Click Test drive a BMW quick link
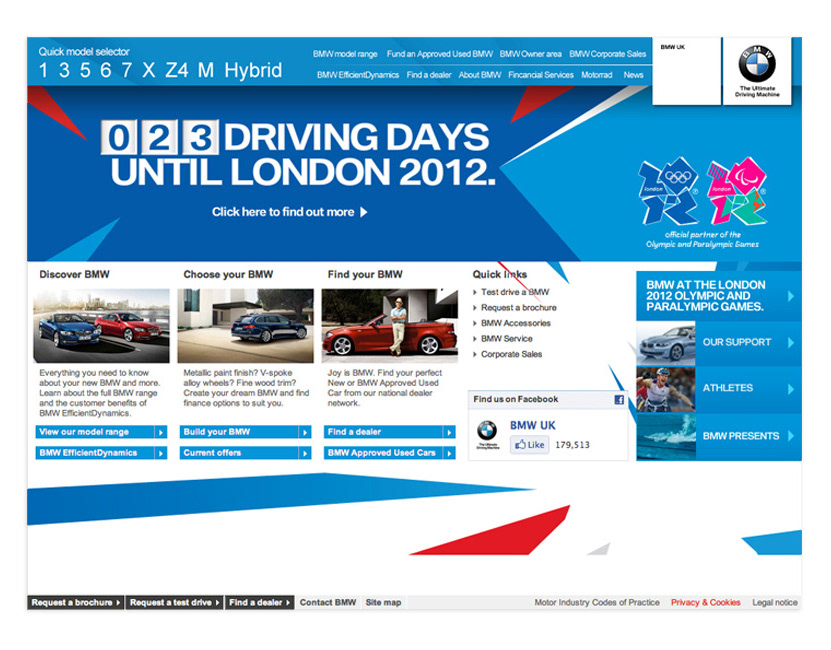Viewport: 831px width, 650px height. pyautogui.click(x=515, y=292)
